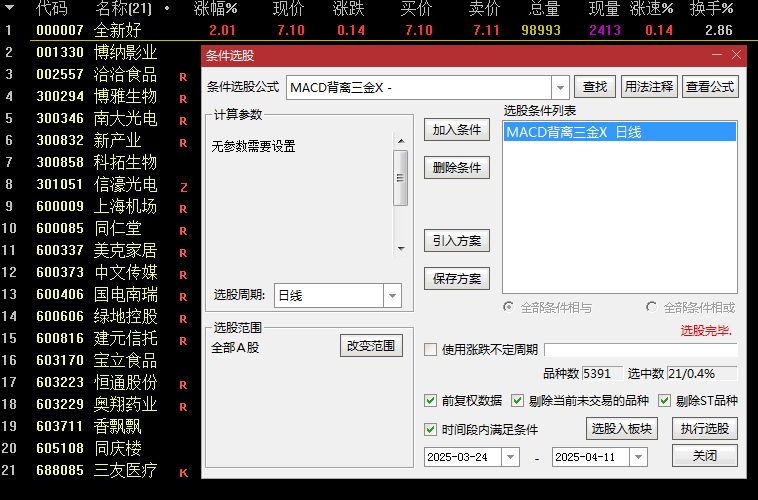Click the R marker beside 洽洽食品

click(x=183, y=77)
